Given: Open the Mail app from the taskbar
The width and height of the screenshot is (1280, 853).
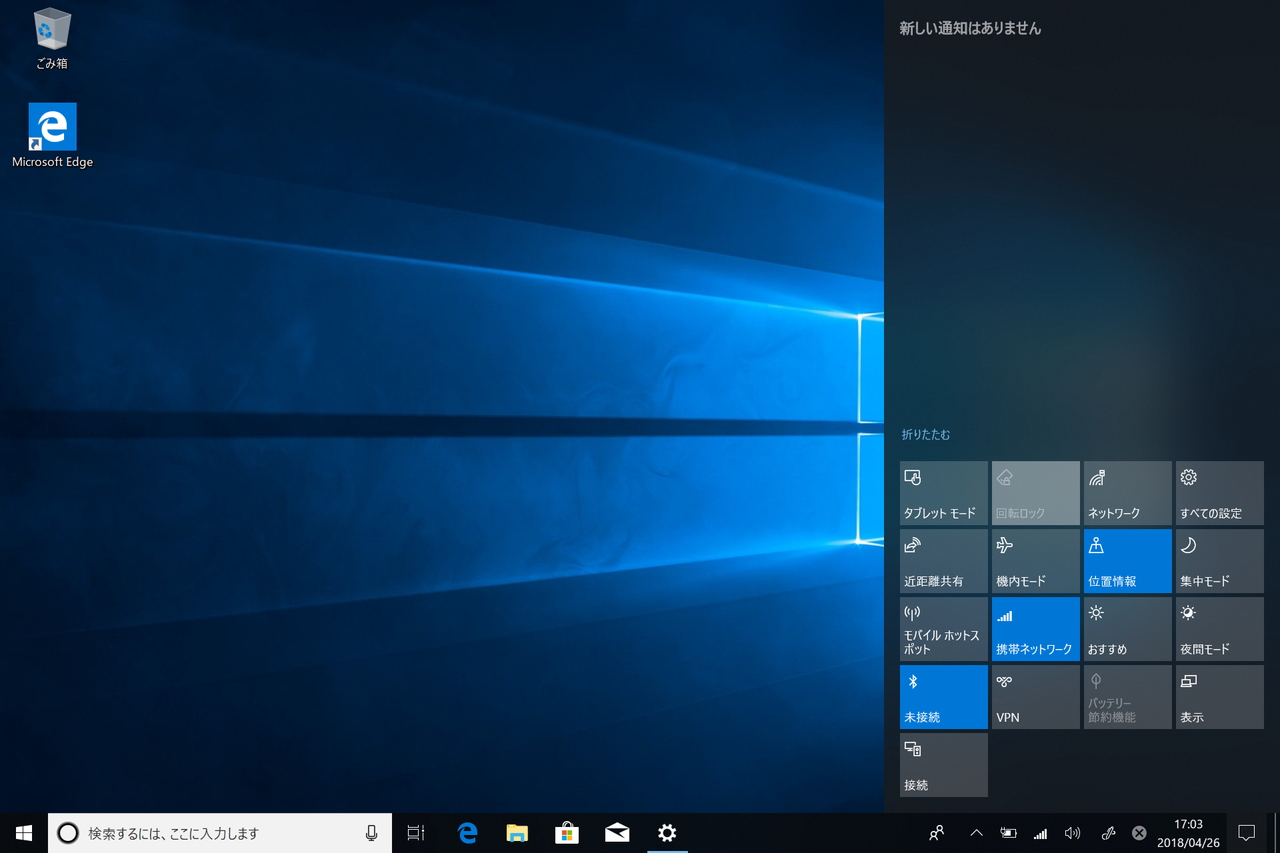Looking at the screenshot, I should 617,832.
